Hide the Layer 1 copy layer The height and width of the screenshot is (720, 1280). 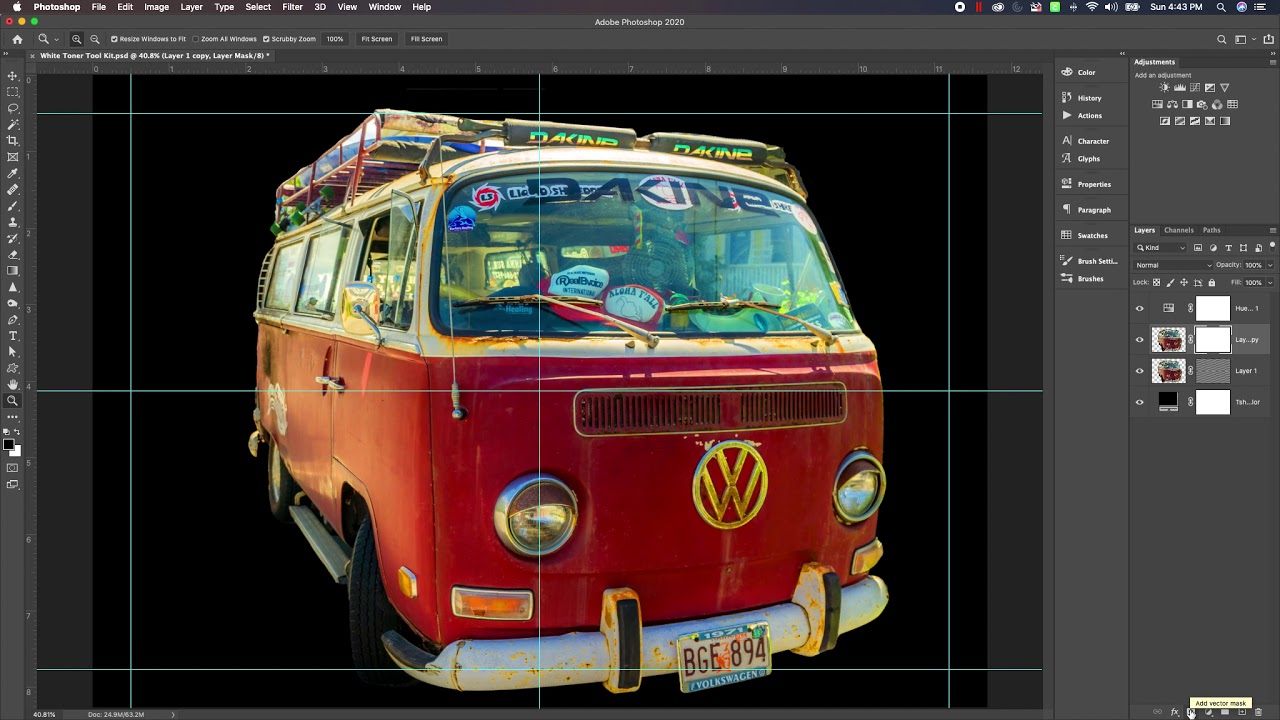tap(1139, 340)
